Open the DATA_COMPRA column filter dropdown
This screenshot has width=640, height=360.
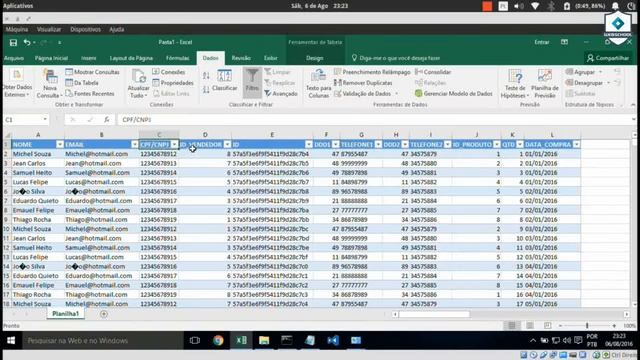tap(576, 144)
